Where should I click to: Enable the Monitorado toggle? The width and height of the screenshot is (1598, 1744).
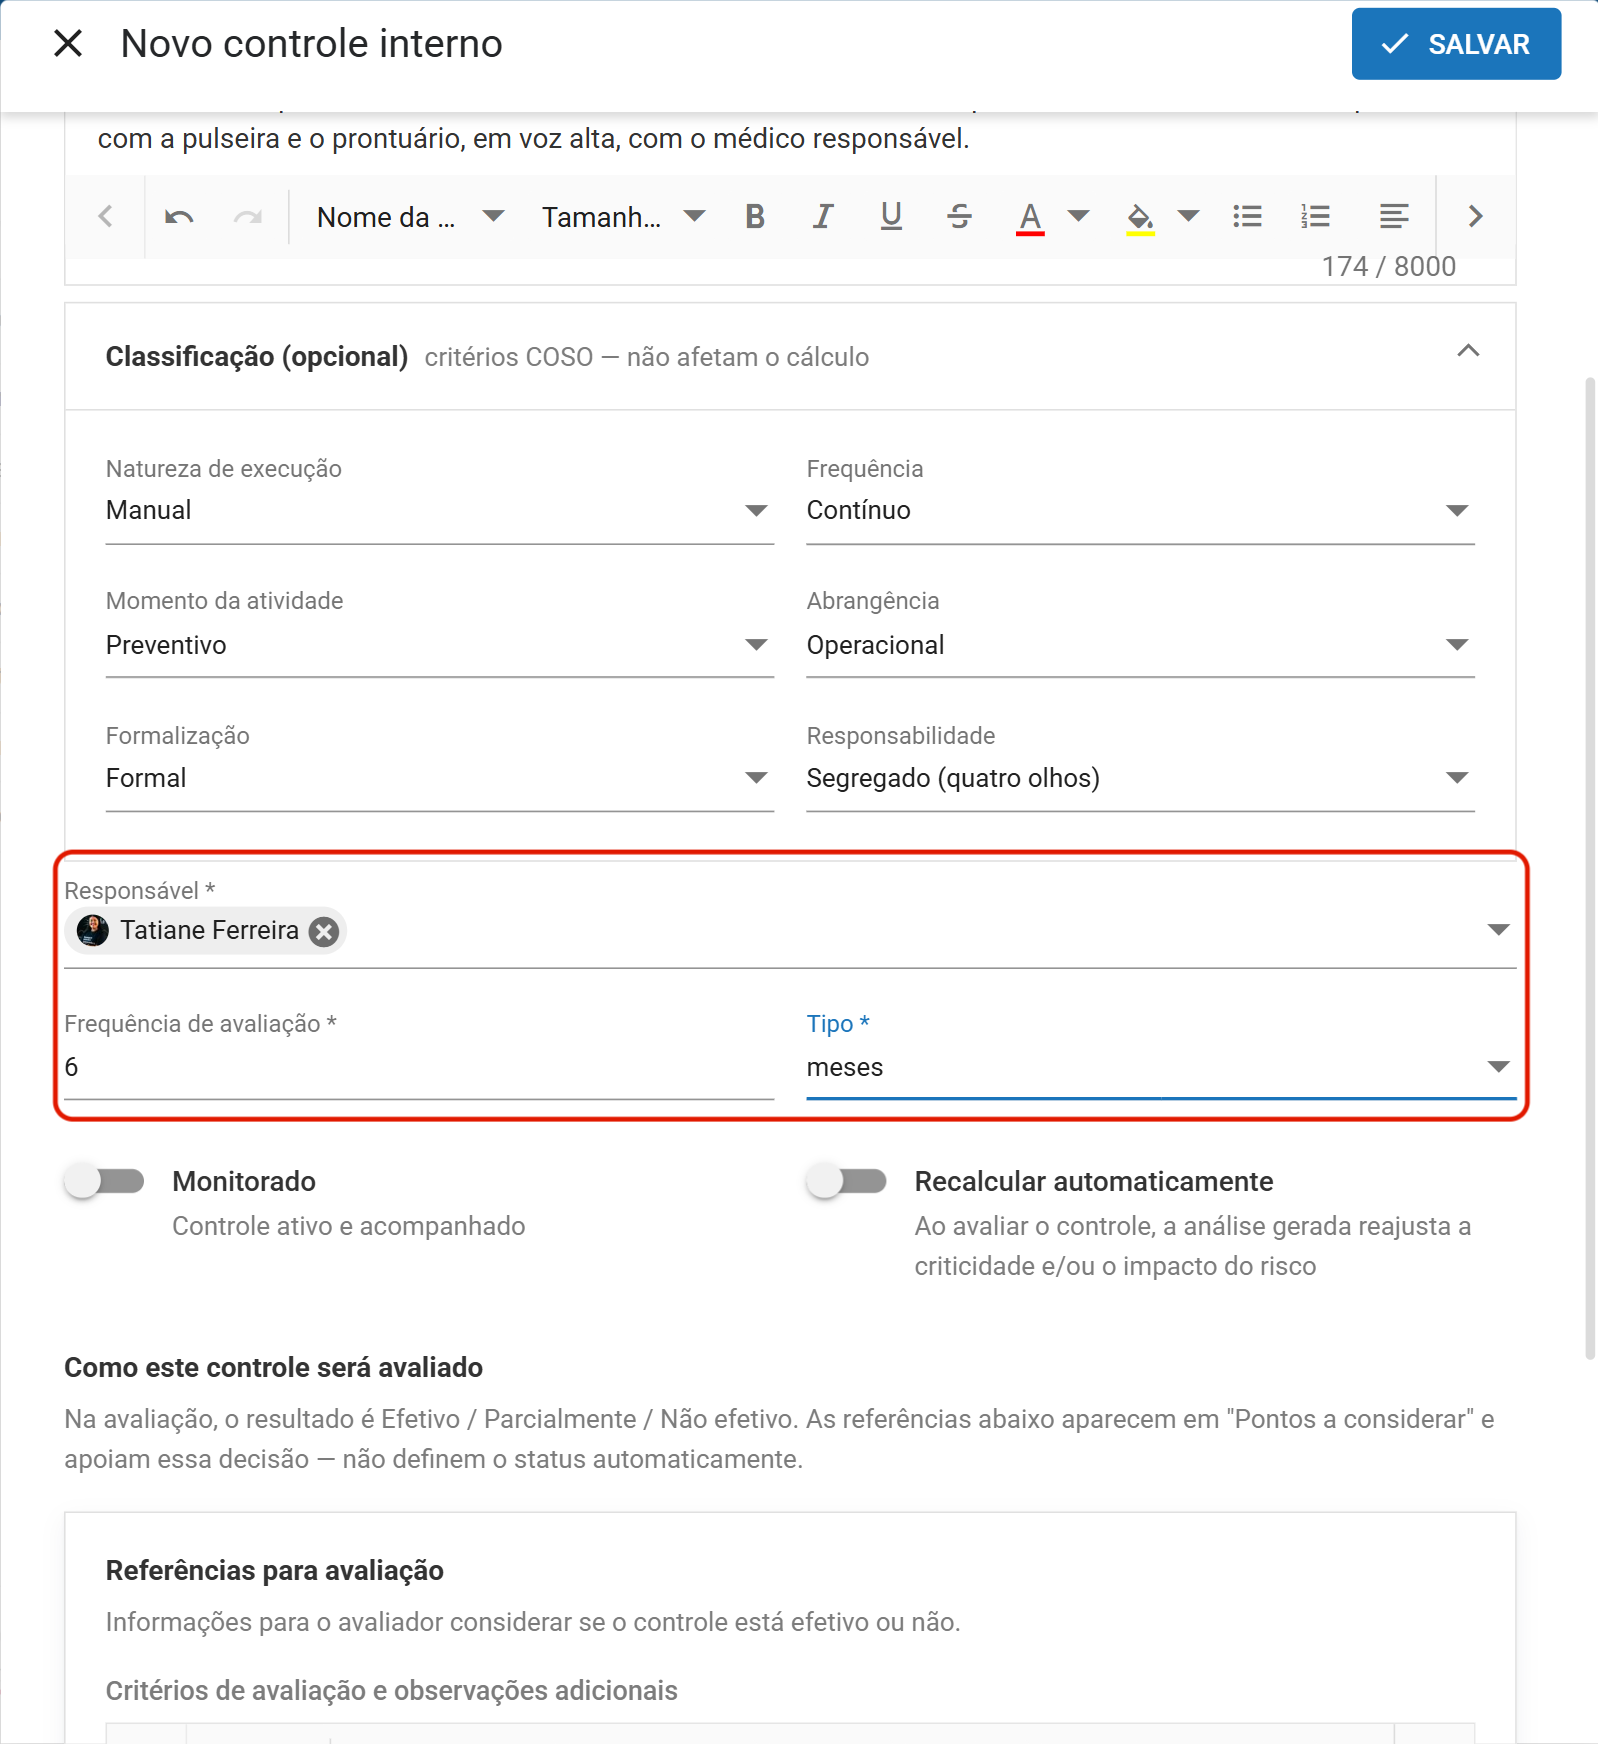click(x=105, y=1182)
